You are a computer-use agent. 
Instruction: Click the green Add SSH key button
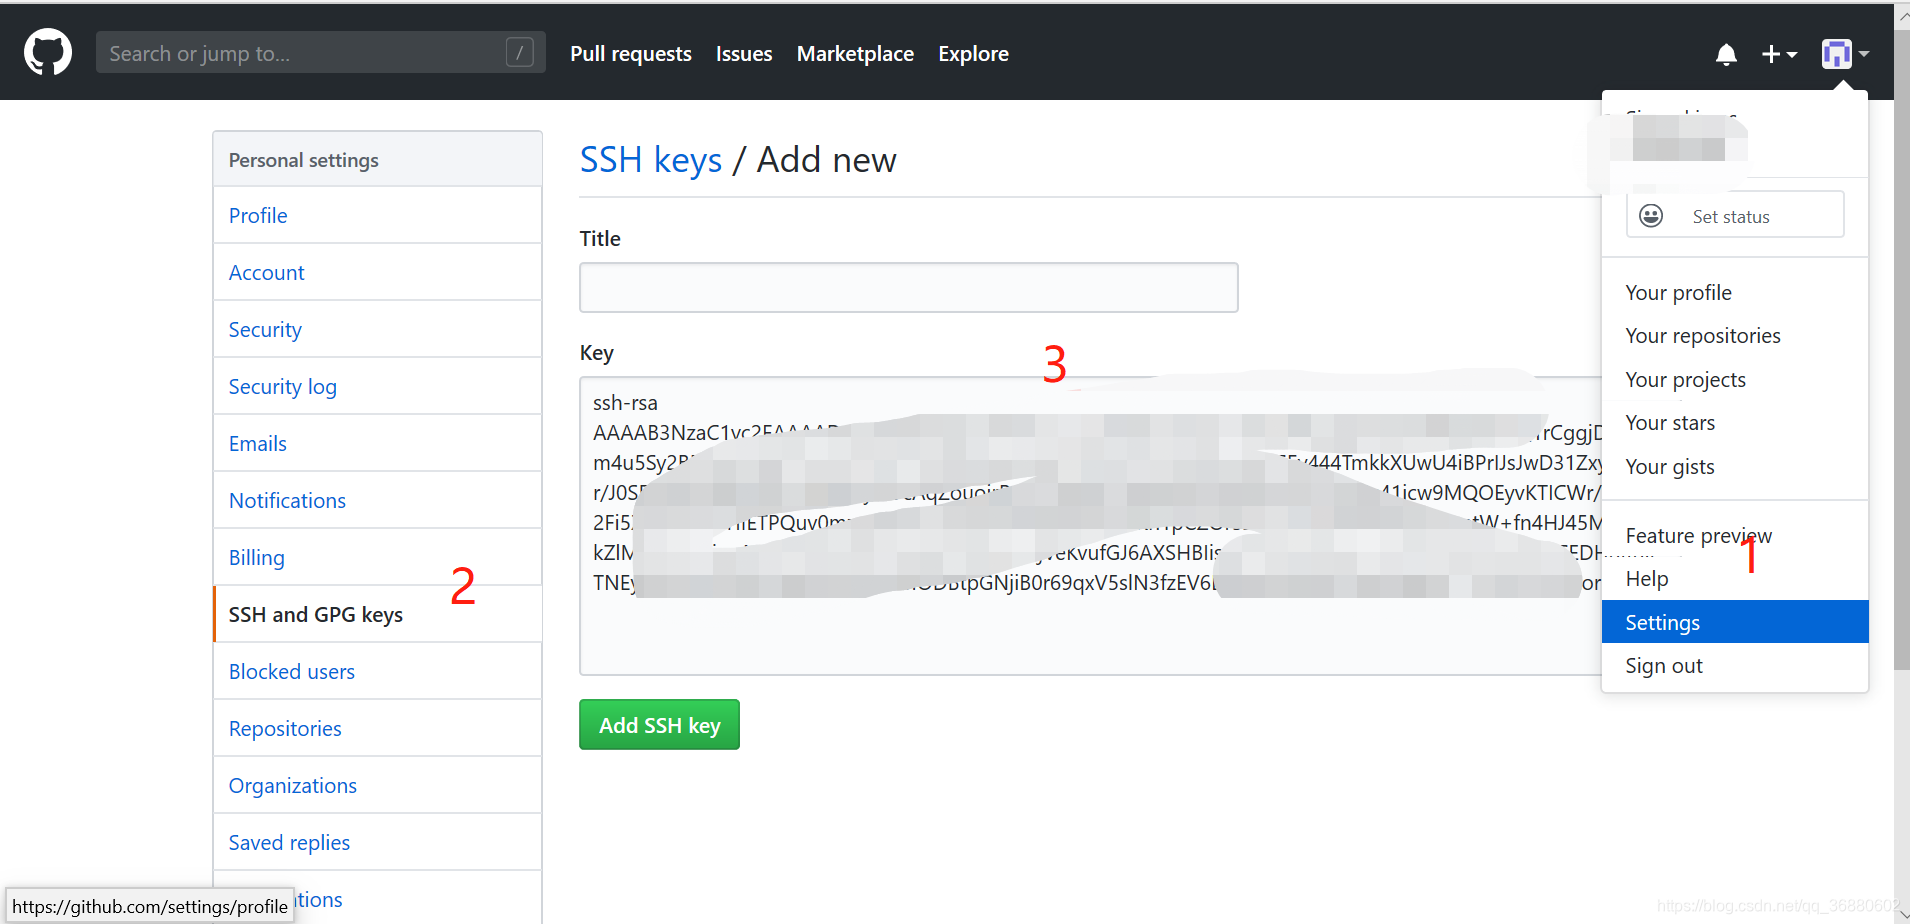[659, 724]
